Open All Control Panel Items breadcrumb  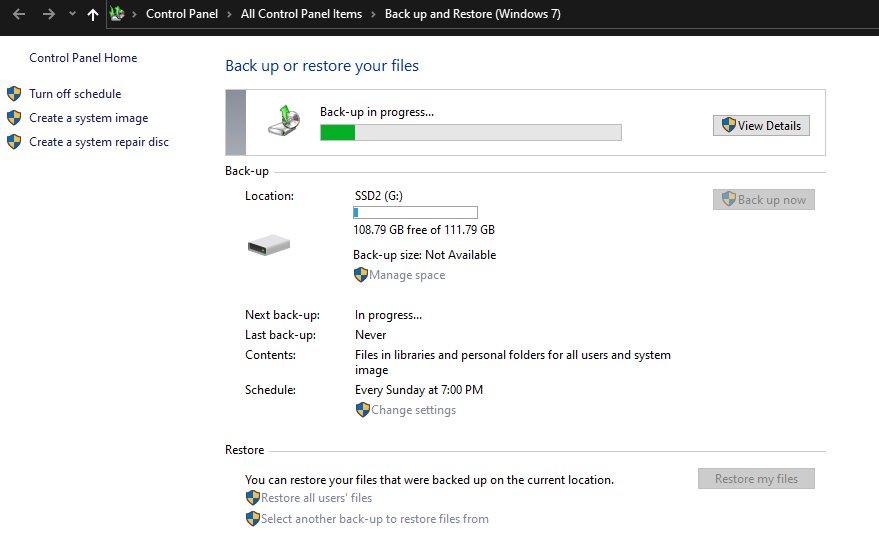[301, 14]
